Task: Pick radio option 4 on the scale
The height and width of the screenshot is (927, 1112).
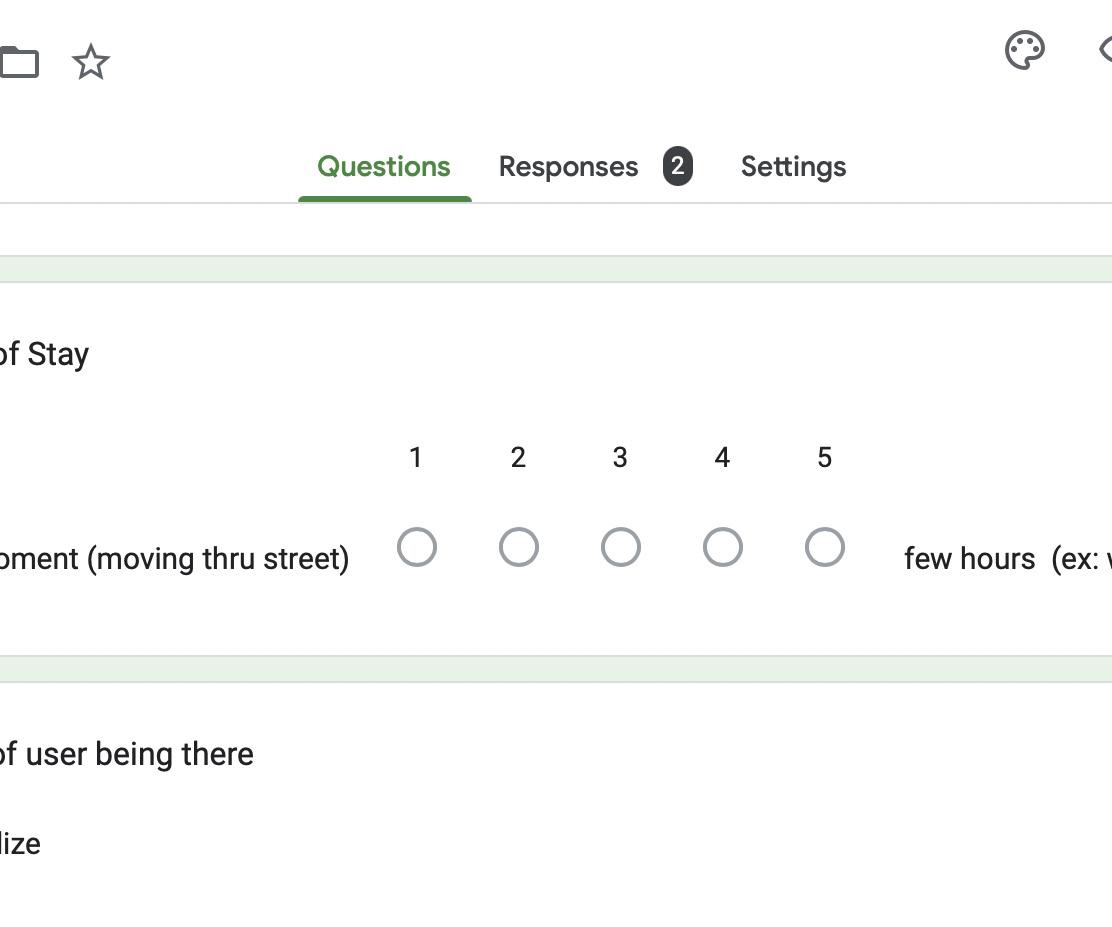Action: coord(723,547)
